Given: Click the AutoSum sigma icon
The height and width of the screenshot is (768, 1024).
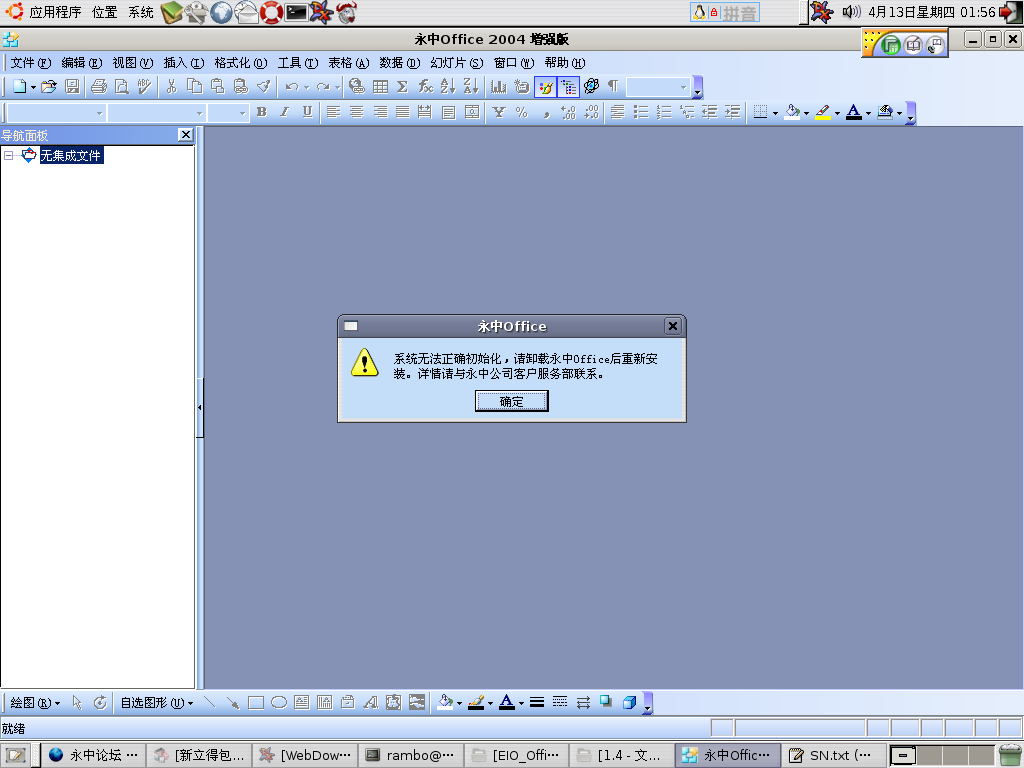Looking at the screenshot, I should (403, 86).
